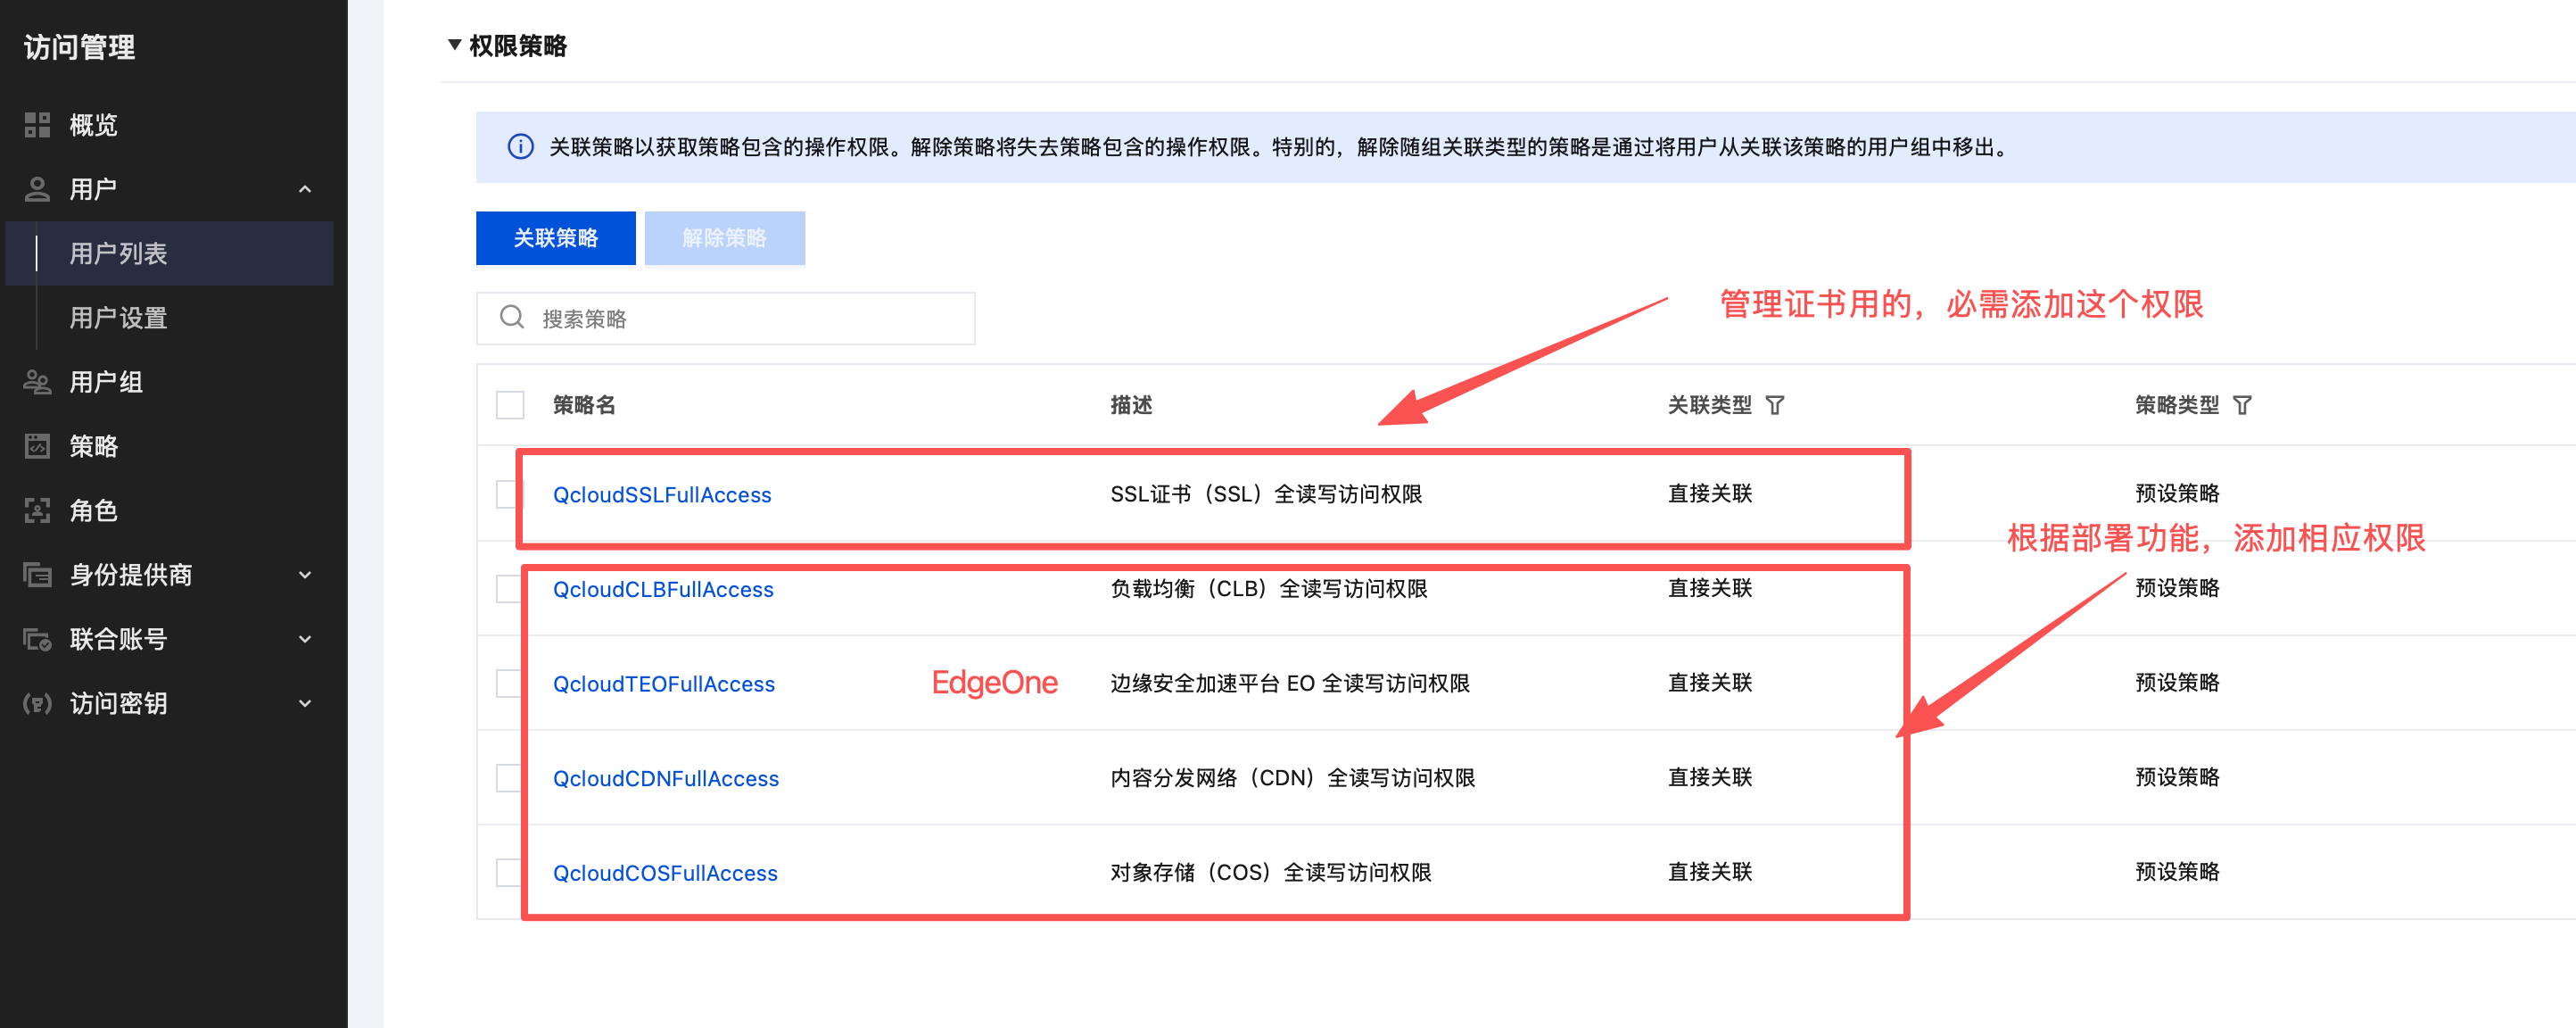Viewport: 2576px width, 1028px height.
Task: Open the QcloudCLBFullAccess policy link
Action: [663, 589]
